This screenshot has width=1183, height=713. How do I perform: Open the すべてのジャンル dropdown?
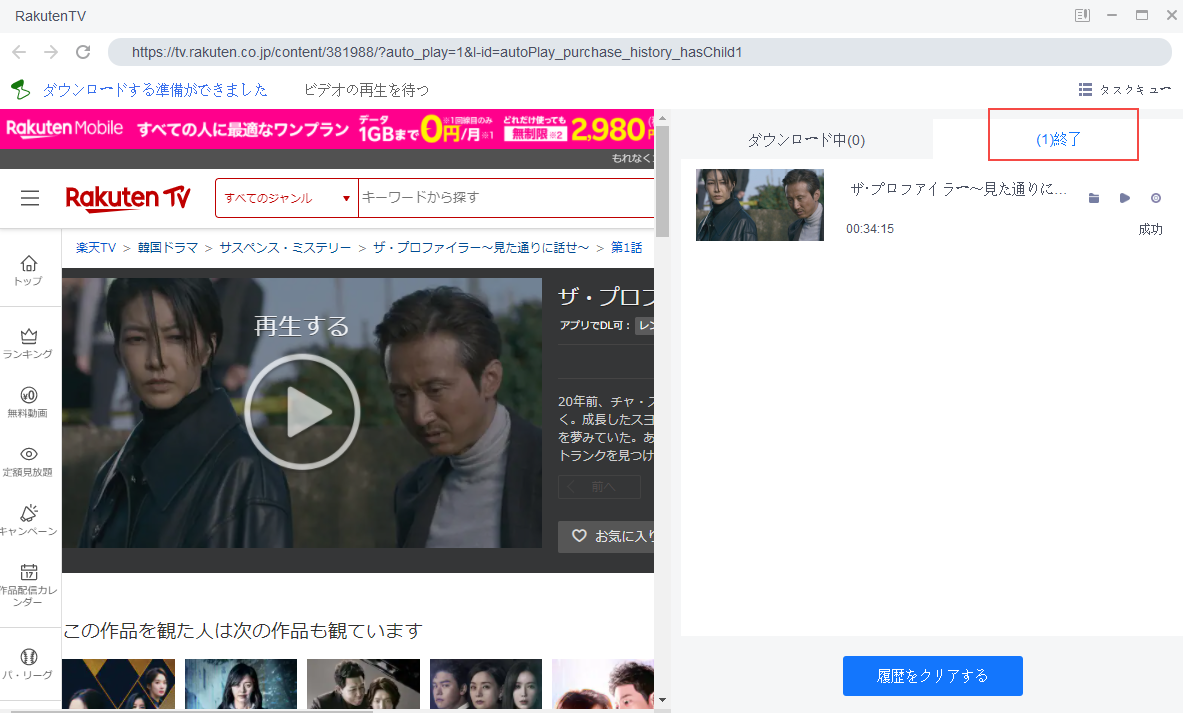(x=287, y=198)
